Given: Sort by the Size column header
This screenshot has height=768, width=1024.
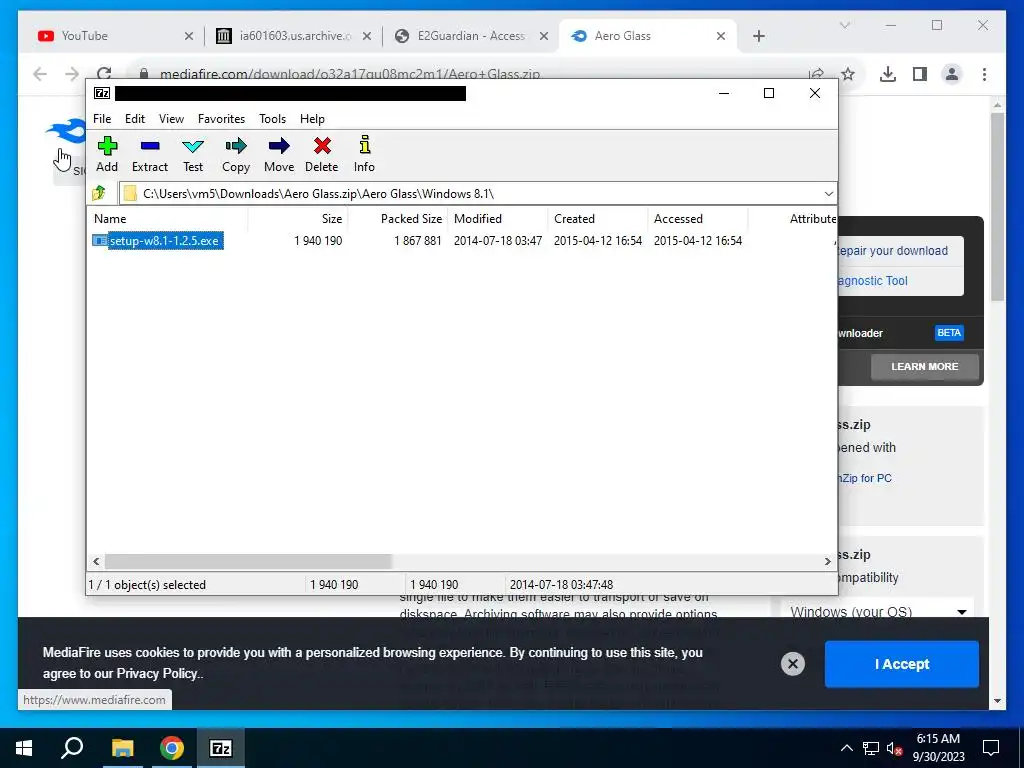Looking at the screenshot, I should 298,219.
